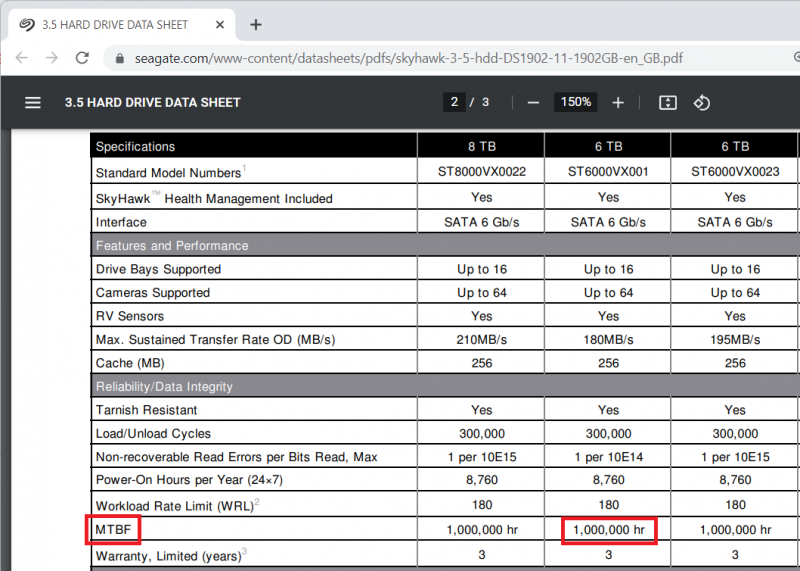
Task: Click the highlighted MTBF row label
Action: click(112, 530)
